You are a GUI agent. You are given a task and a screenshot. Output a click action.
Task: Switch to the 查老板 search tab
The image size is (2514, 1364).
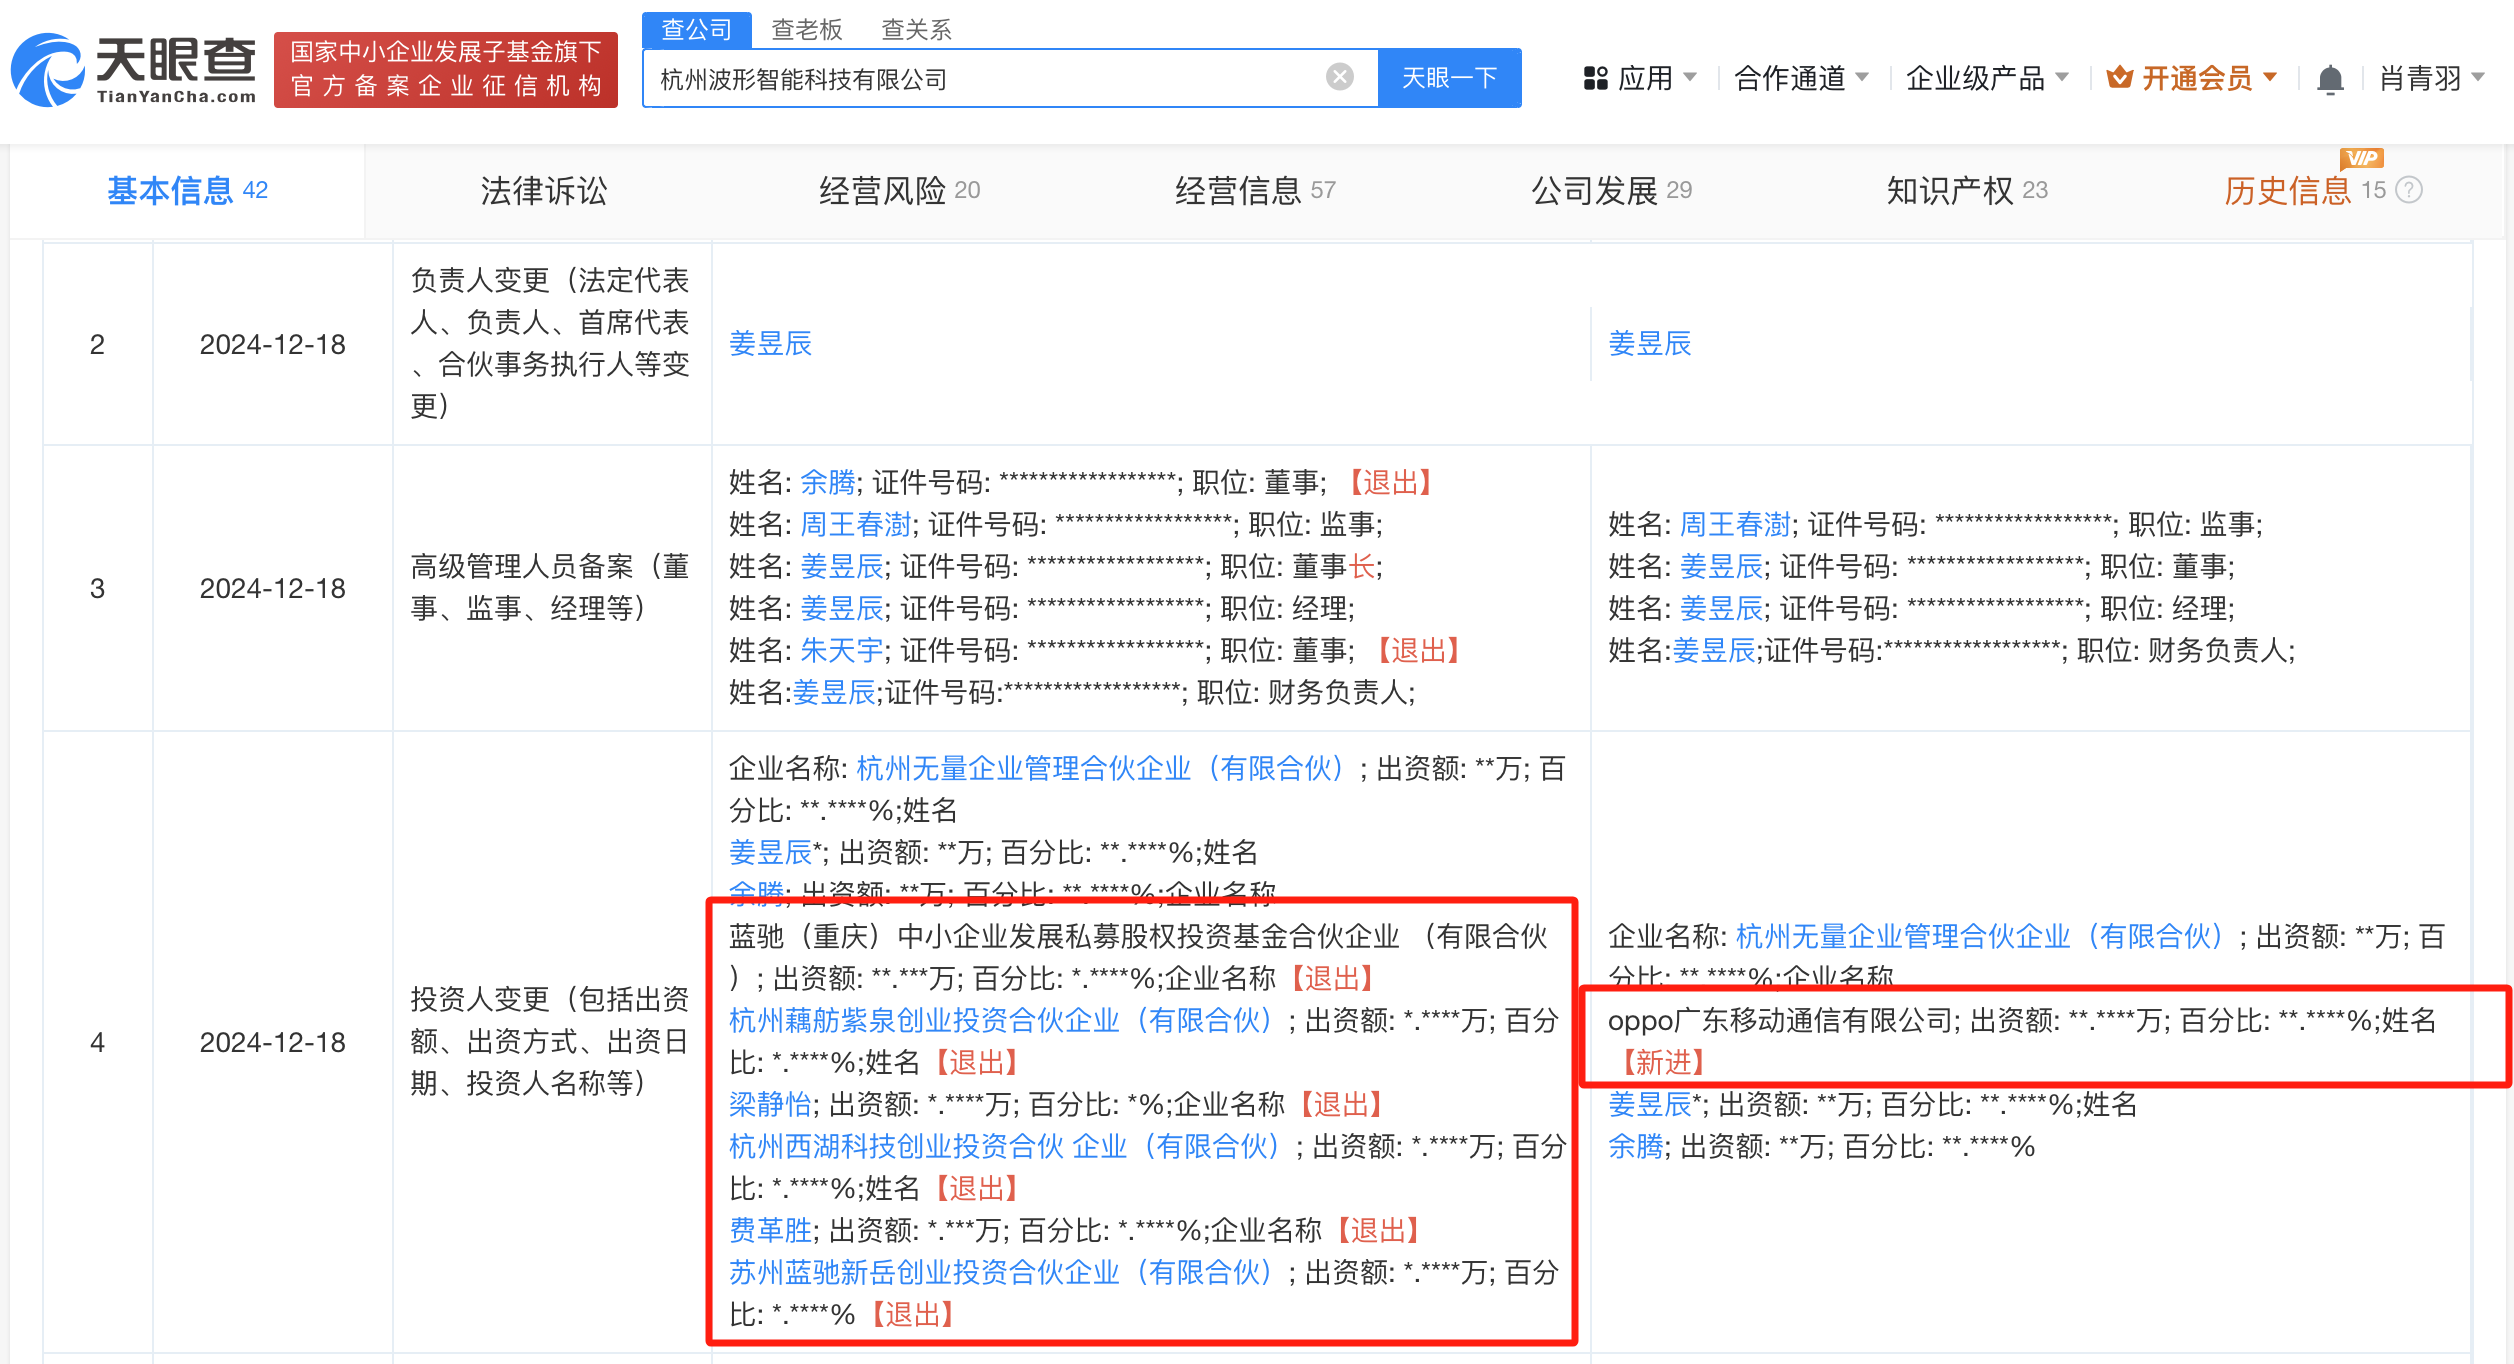(x=807, y=29)
